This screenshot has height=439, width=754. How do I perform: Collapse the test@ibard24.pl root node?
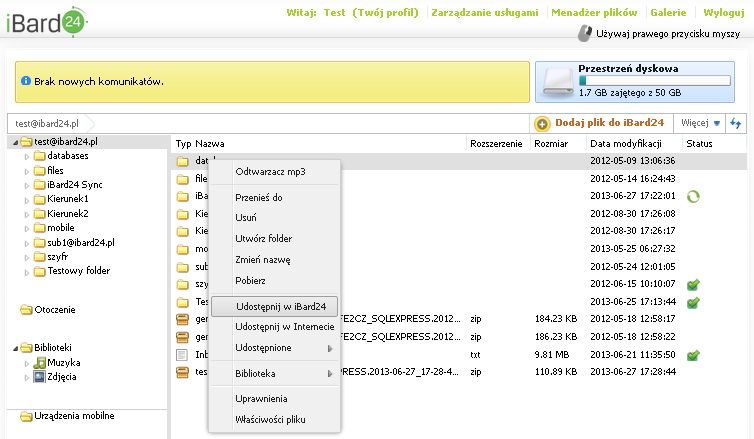tap(15, 142)
